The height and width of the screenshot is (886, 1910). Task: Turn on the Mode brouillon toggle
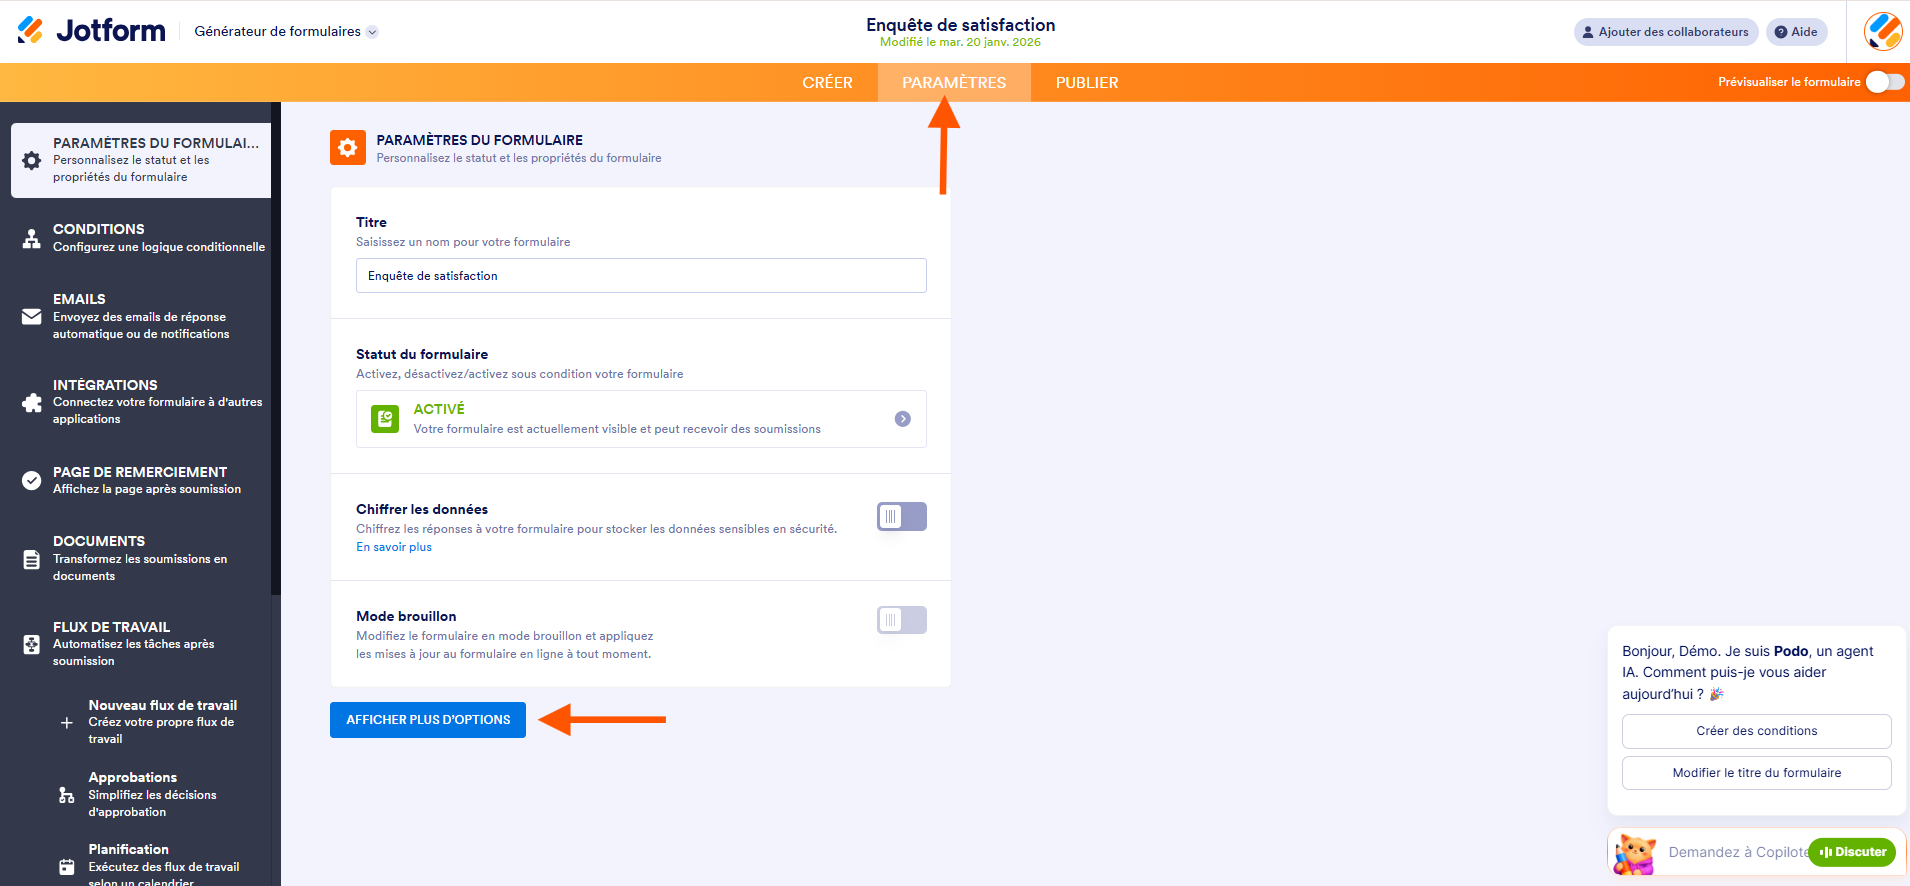[902, 620]
